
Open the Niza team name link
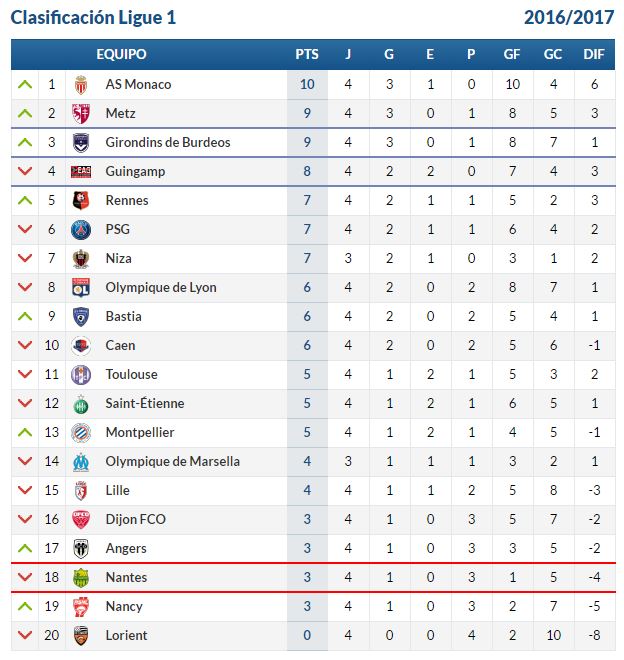(118, 258)
